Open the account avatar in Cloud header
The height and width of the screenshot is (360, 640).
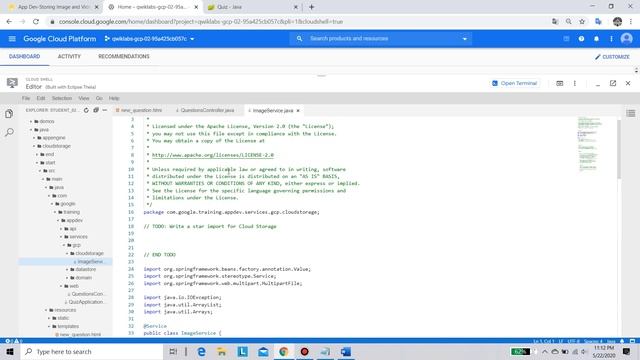(627, 39)
